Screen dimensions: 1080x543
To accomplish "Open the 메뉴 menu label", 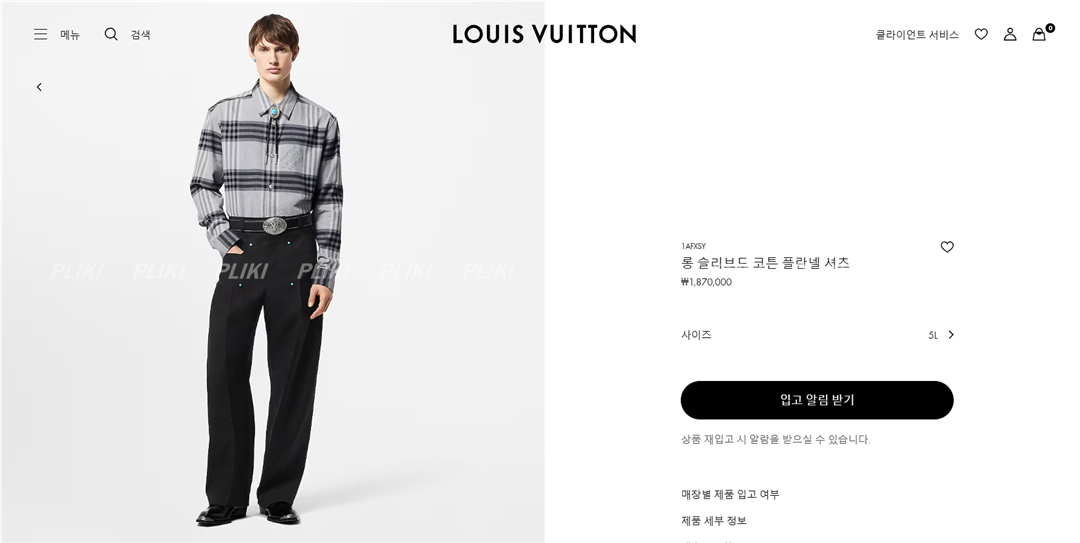I will [70, 34].
